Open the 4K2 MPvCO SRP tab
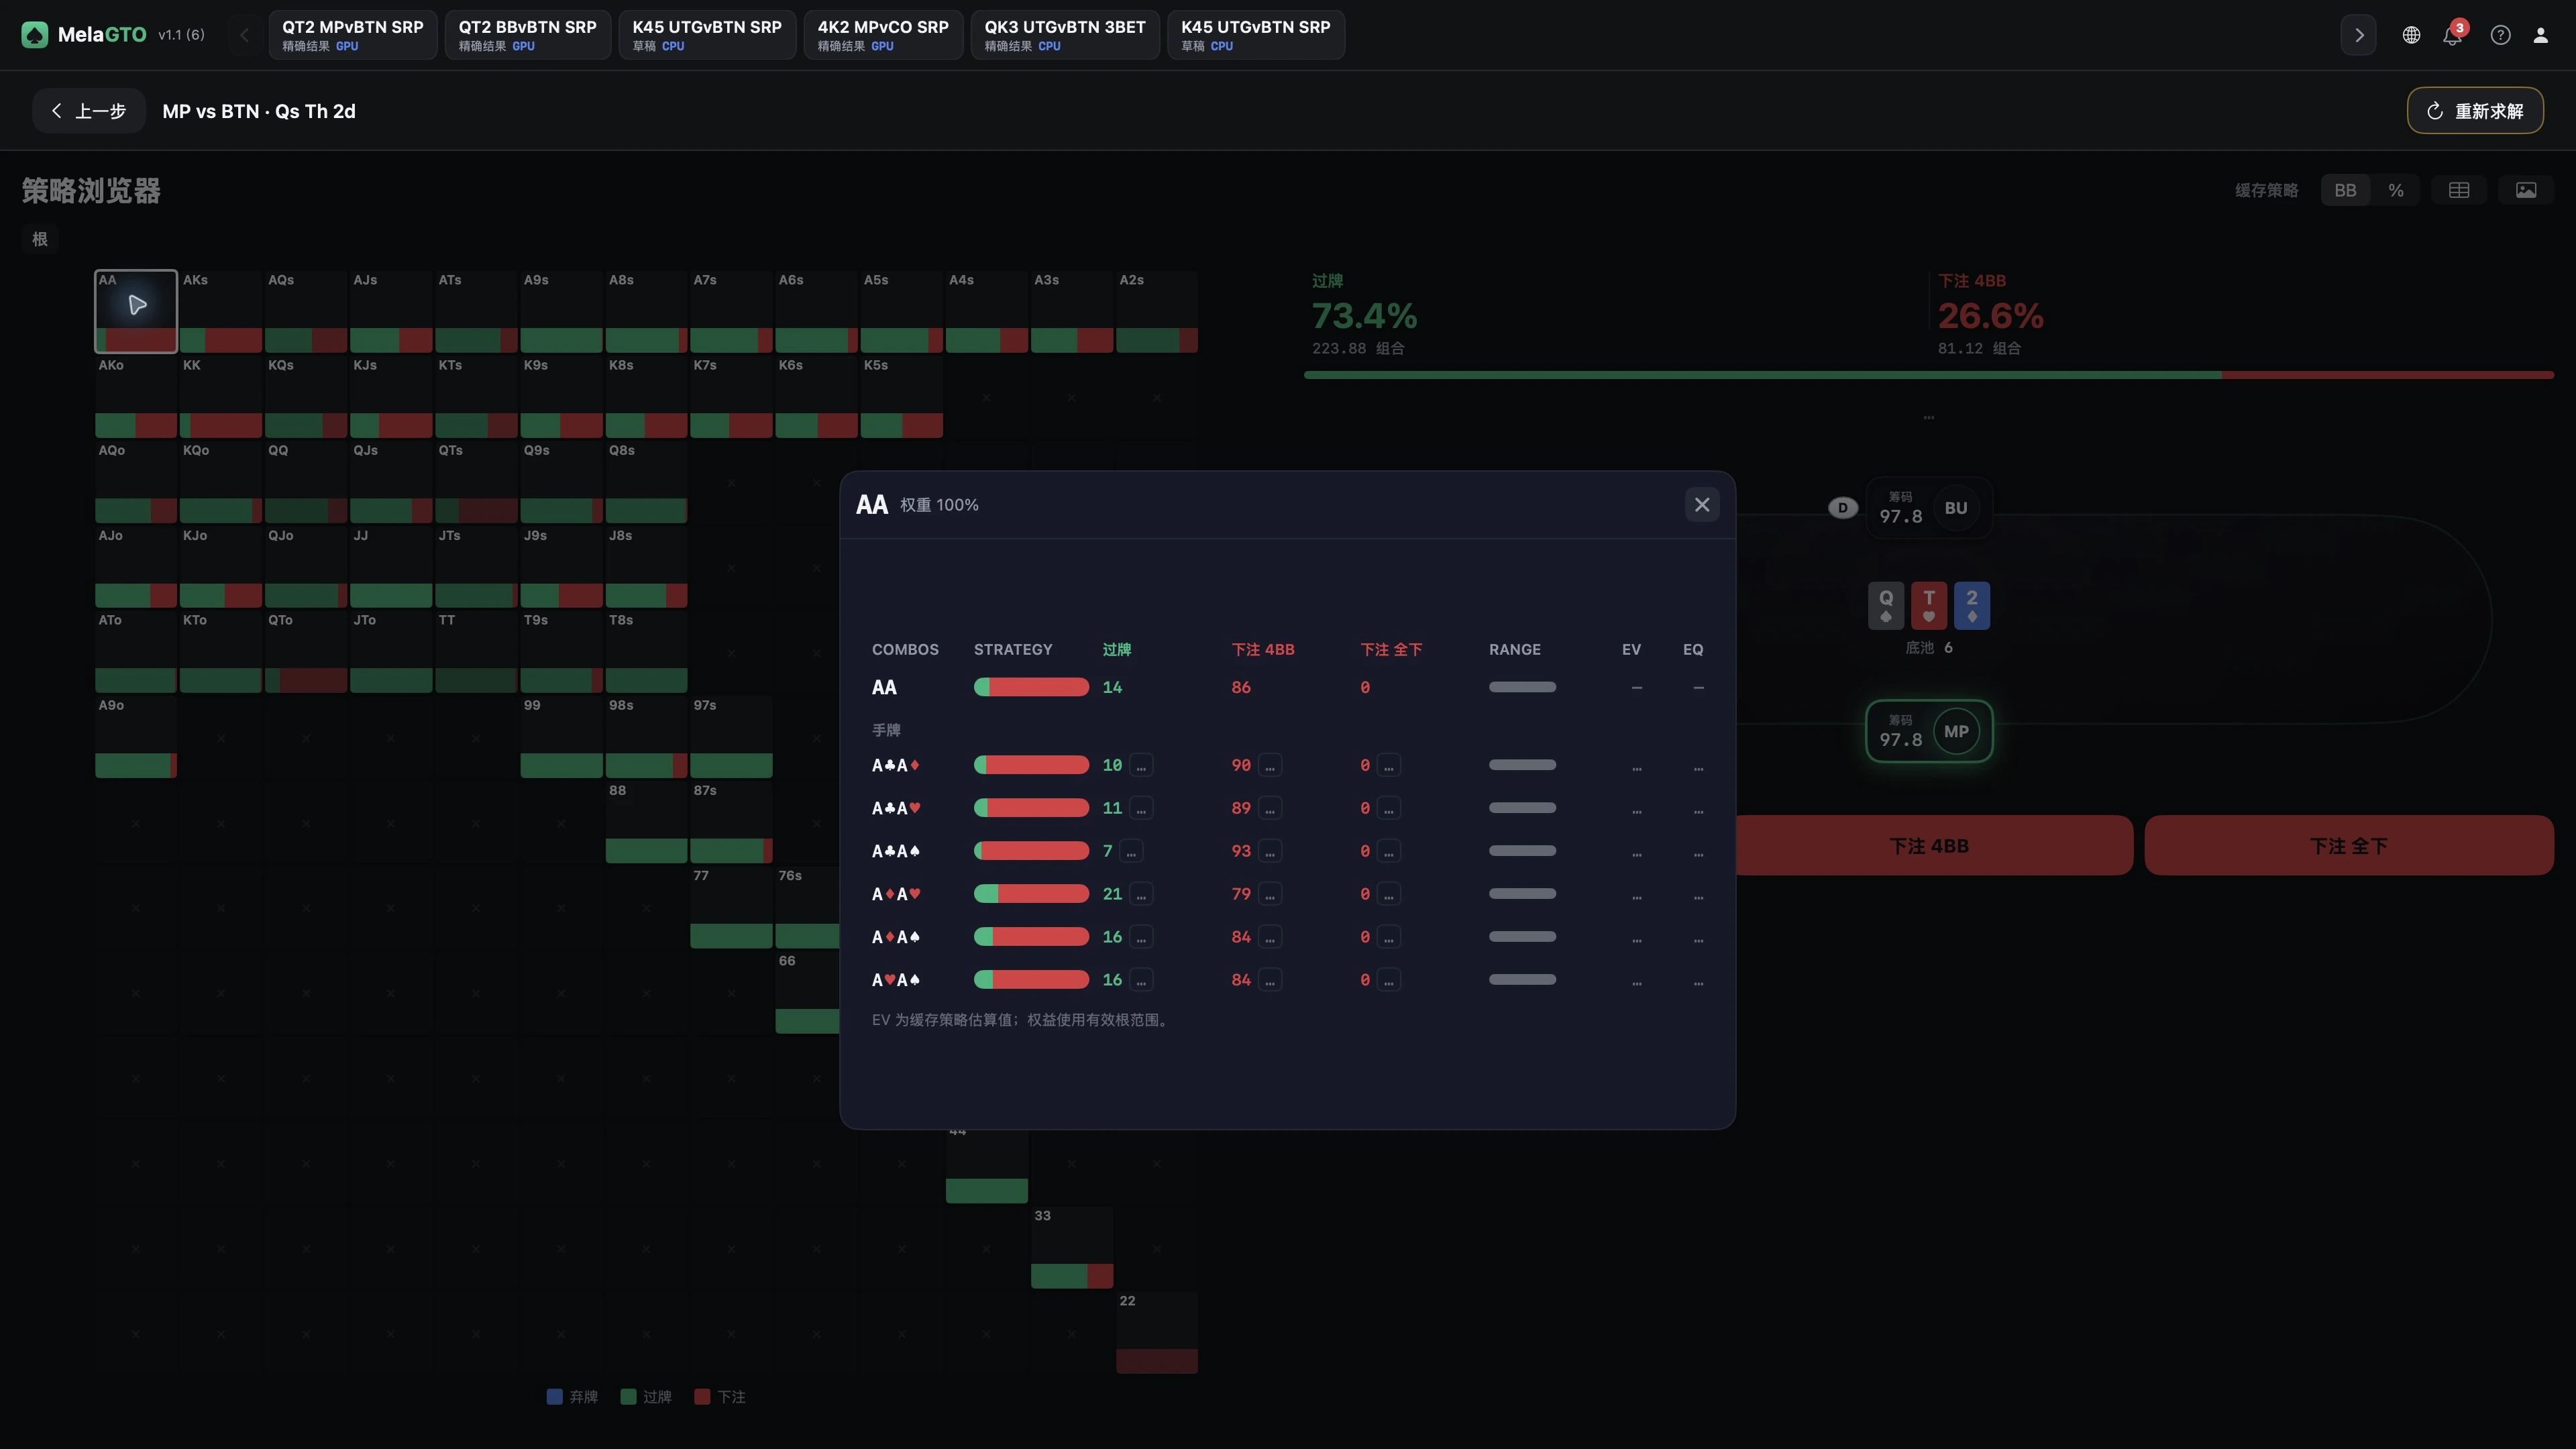This screenshot has width=2576, height=1449. point(883,35)
